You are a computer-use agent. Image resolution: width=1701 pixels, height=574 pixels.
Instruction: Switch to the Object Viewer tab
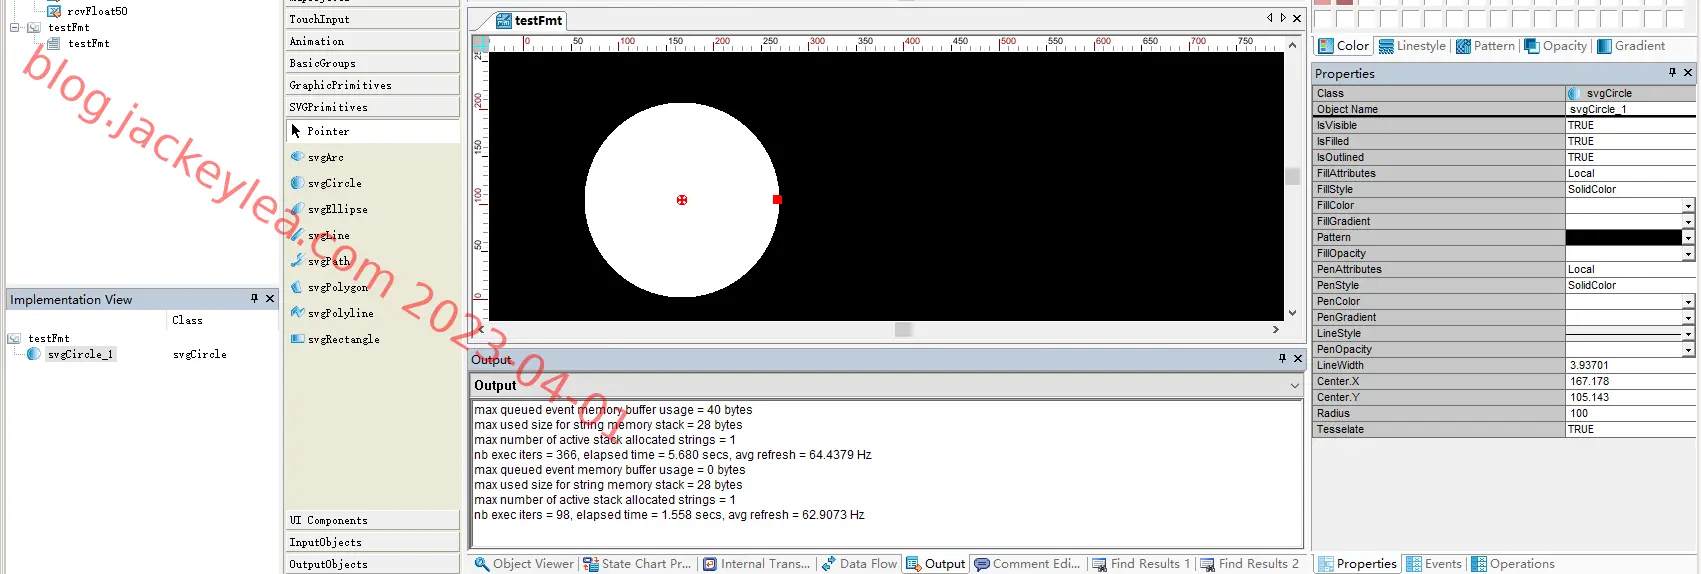click(524, 564)
